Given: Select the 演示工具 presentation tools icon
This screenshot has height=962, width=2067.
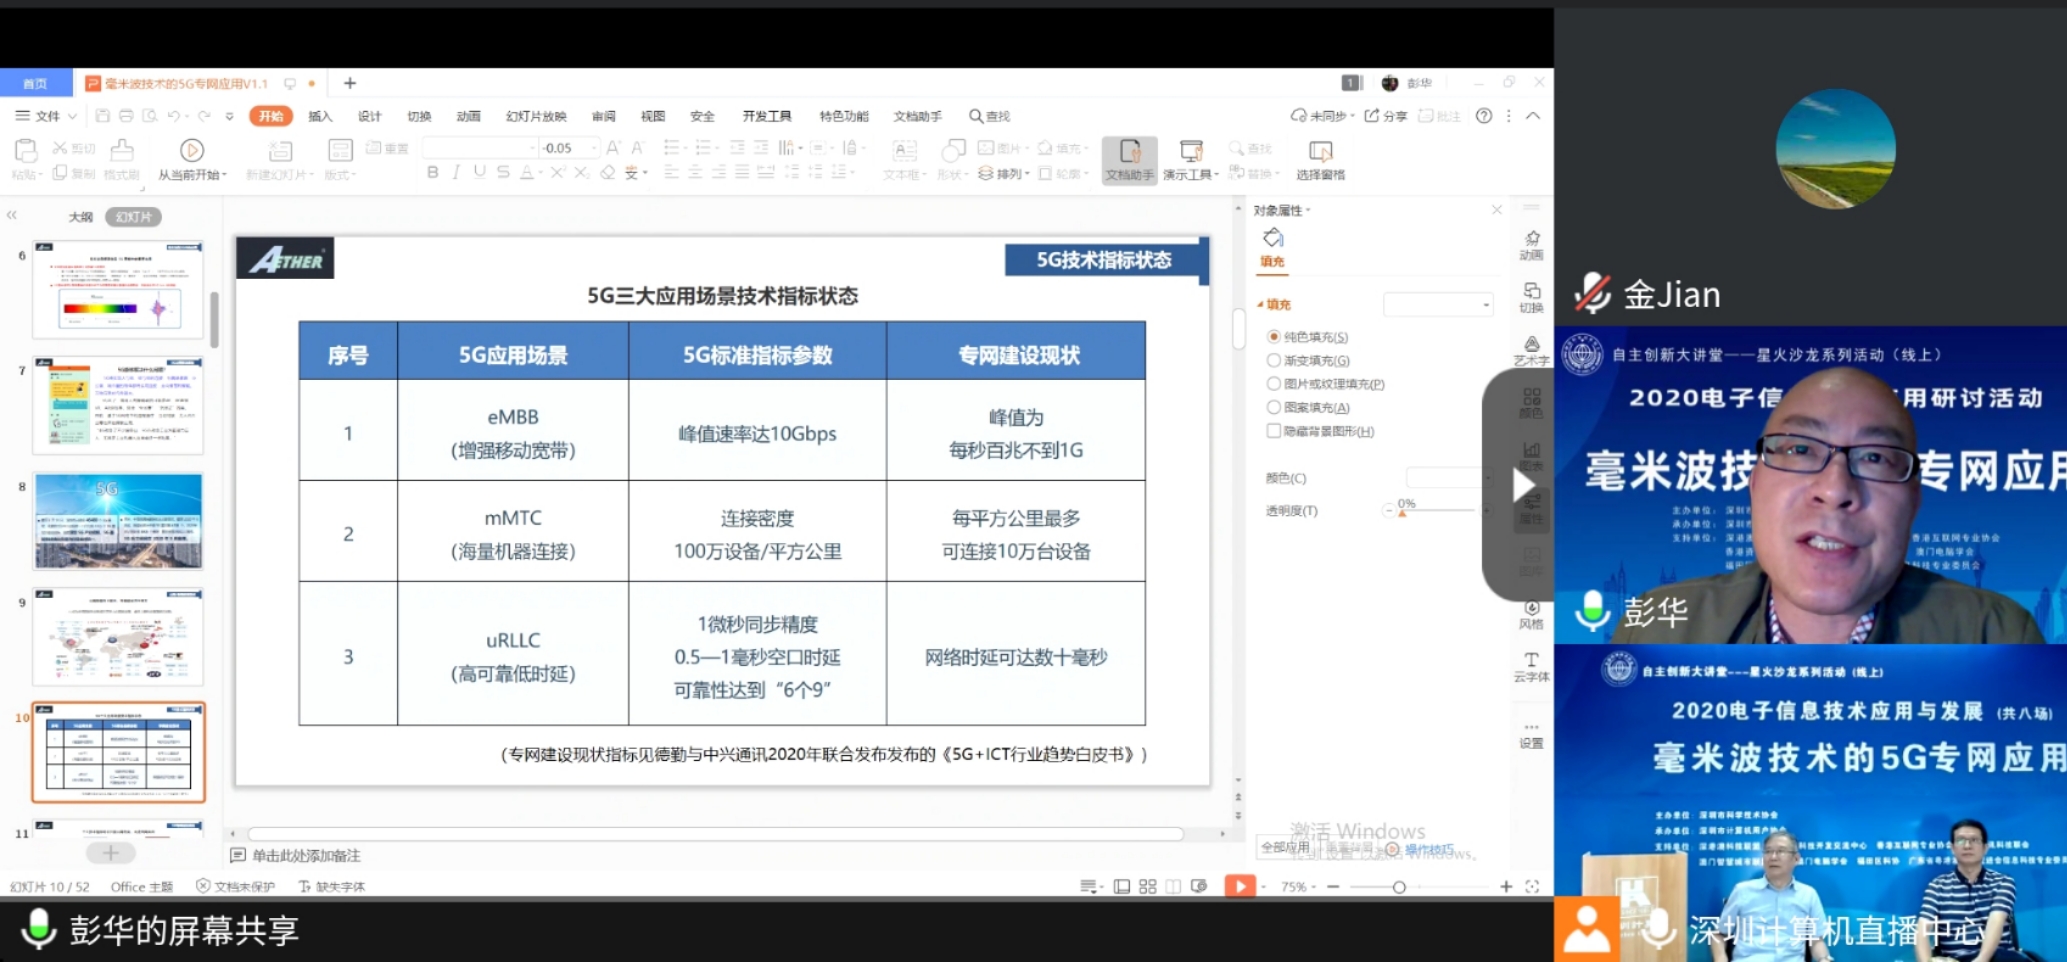Looking at the screenshot, I should pos(1190,158).
